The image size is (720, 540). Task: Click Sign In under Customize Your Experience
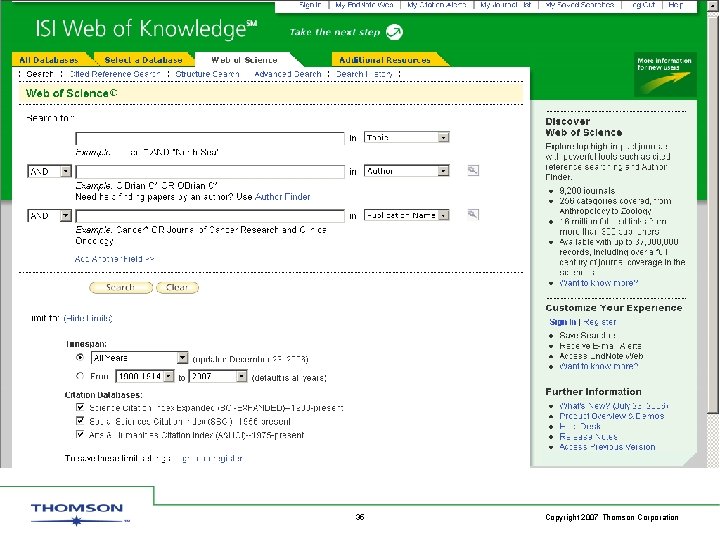click(562, 322)
